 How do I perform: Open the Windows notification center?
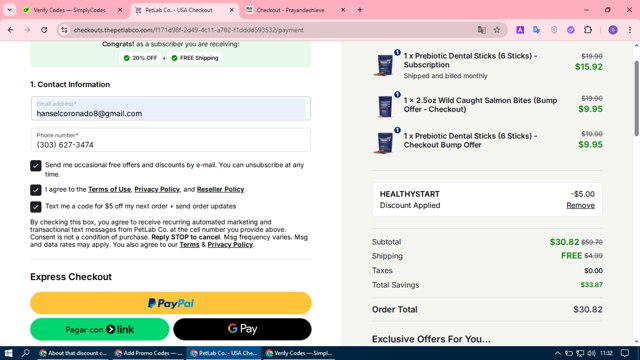624,353
